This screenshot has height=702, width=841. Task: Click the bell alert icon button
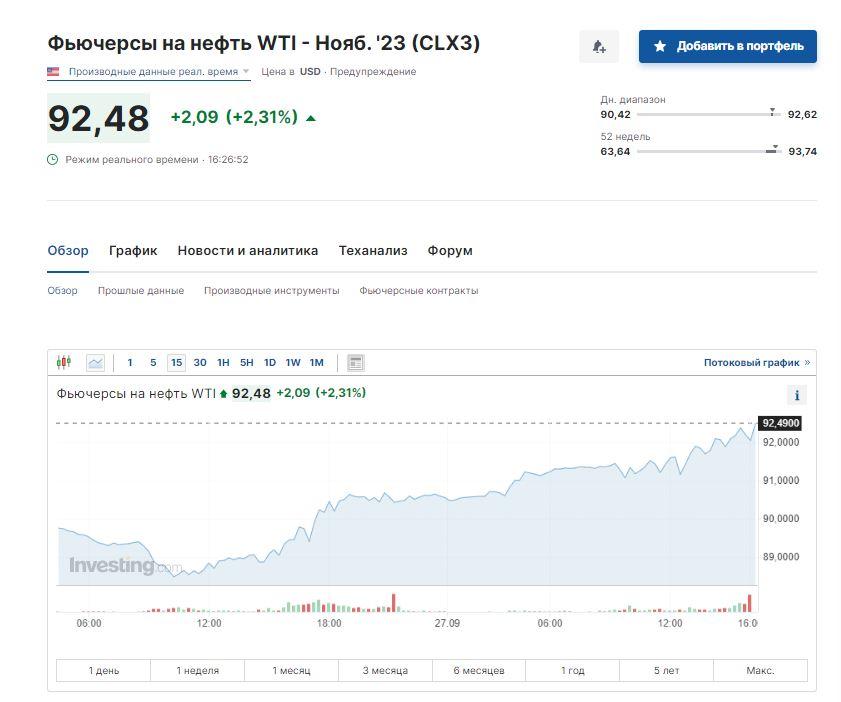[x=599, y=46]
